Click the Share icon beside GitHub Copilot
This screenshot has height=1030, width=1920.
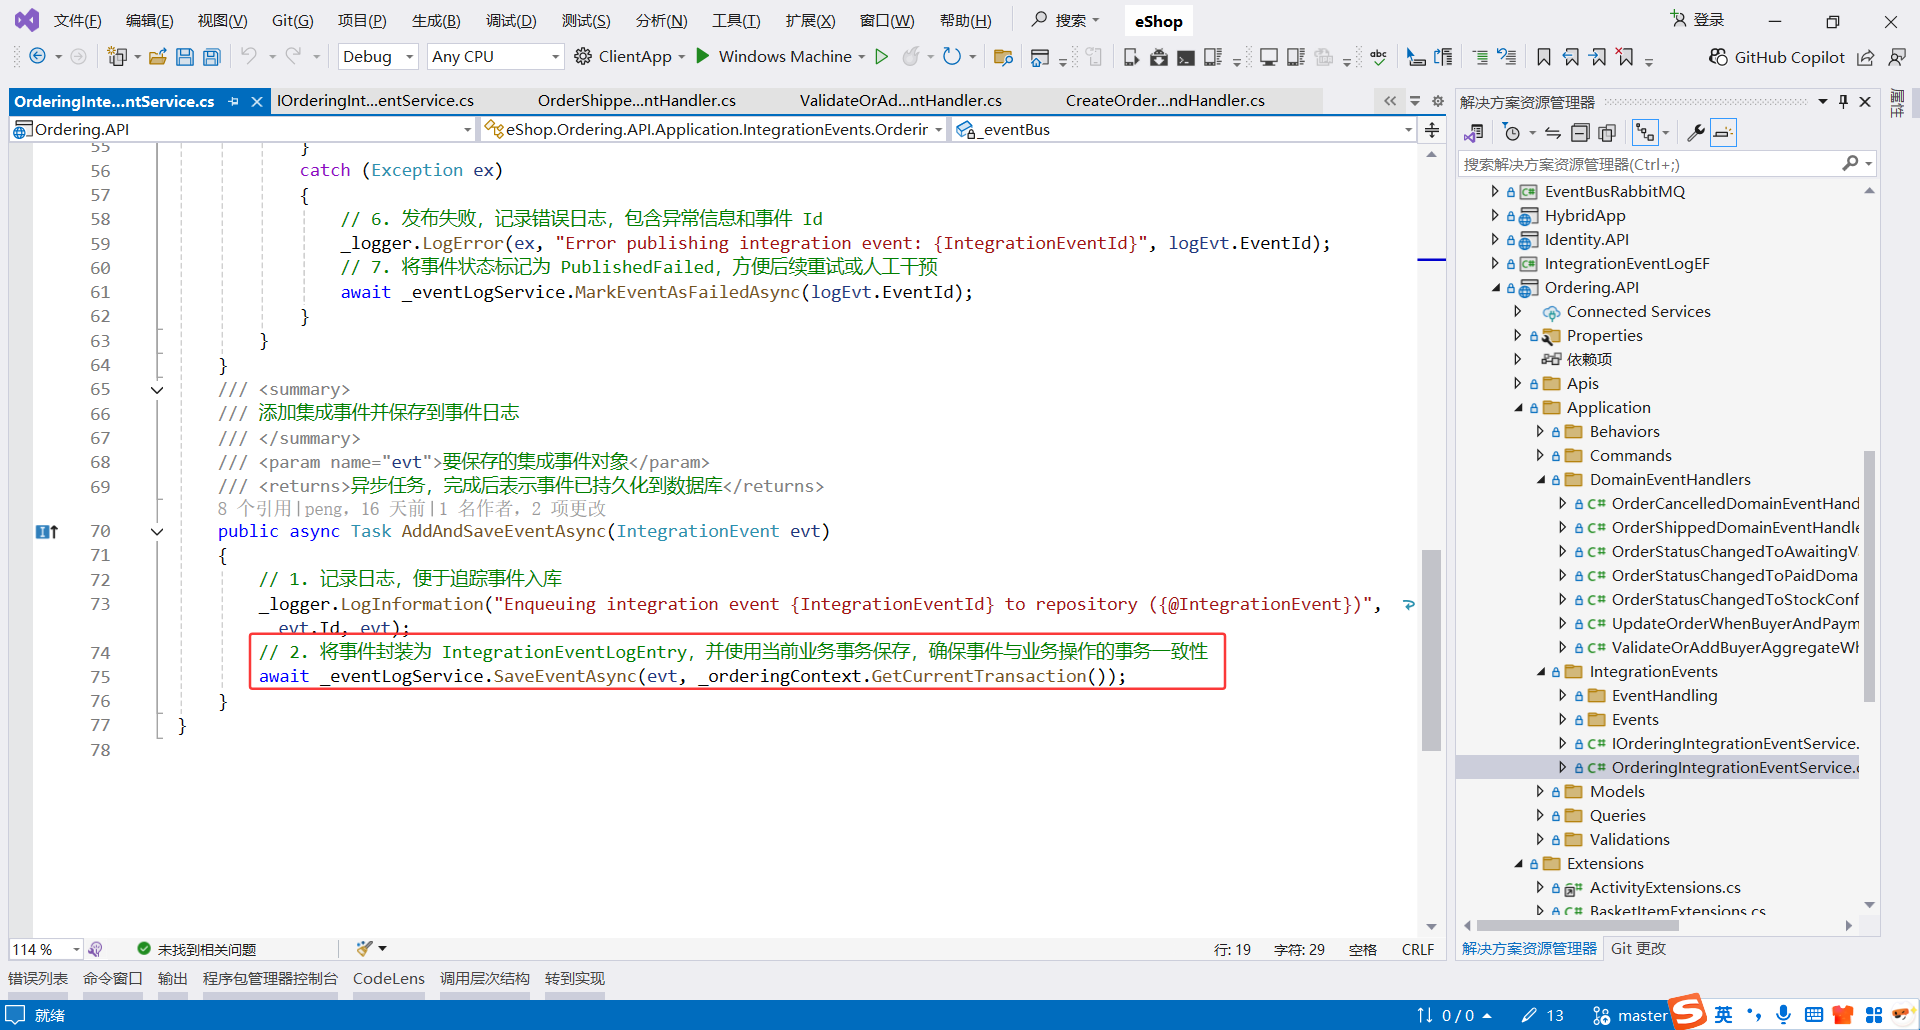(1866, 57)
